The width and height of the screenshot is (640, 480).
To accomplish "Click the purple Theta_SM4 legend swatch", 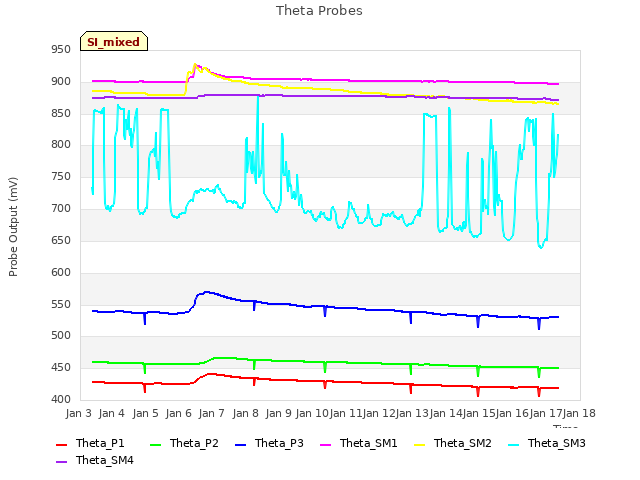I will pyautogui.click(x=62, y=462).
